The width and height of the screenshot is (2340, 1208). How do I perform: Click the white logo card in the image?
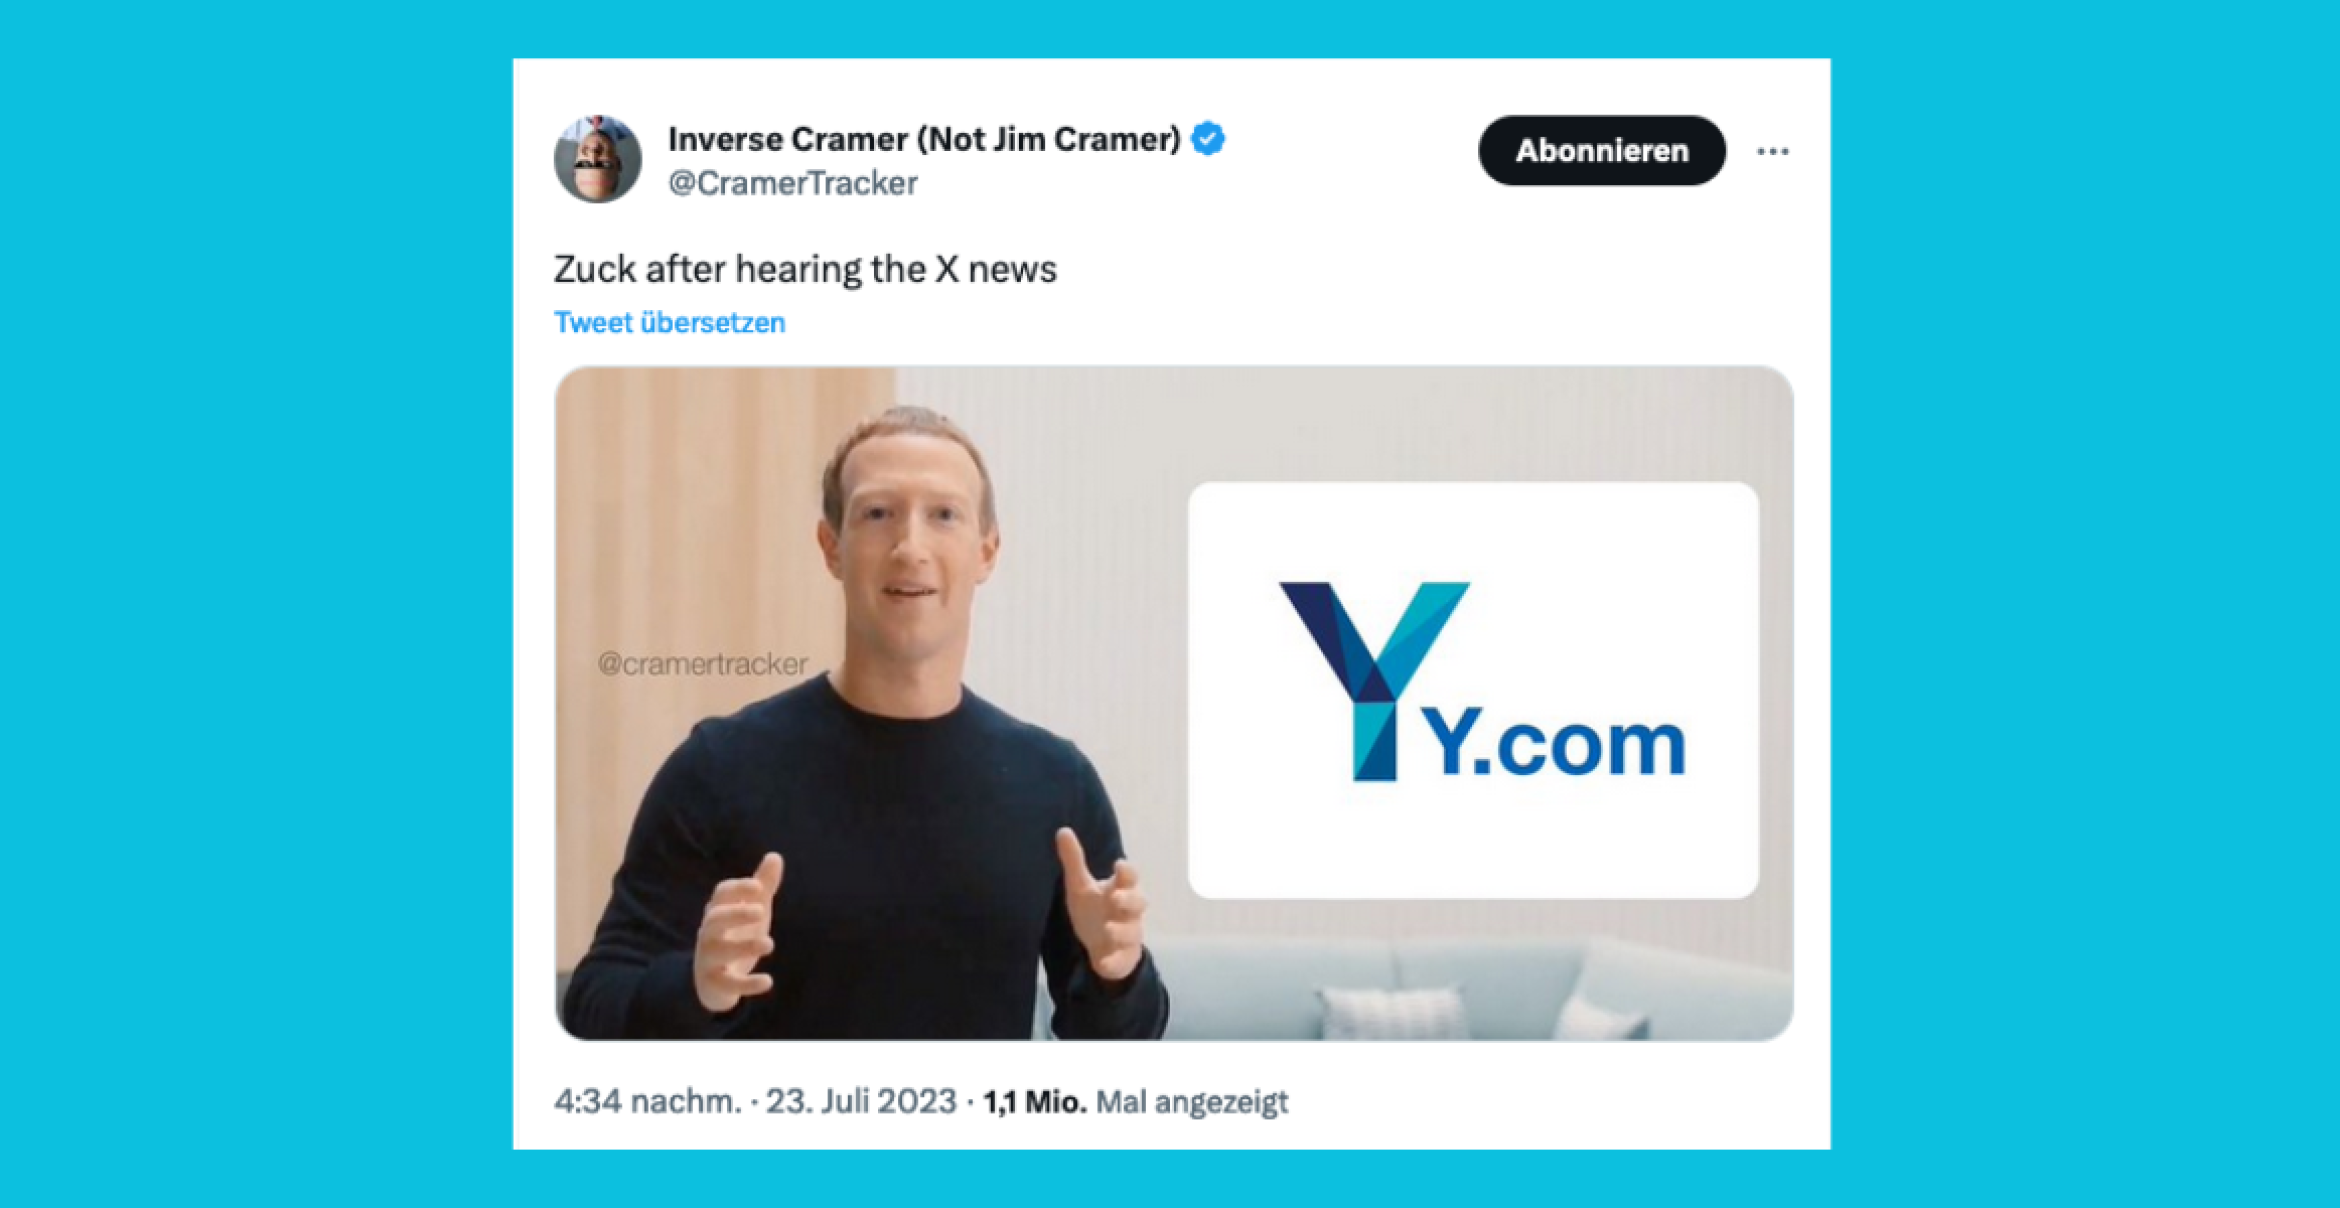pyautogui.click(x=1473, y=690)
